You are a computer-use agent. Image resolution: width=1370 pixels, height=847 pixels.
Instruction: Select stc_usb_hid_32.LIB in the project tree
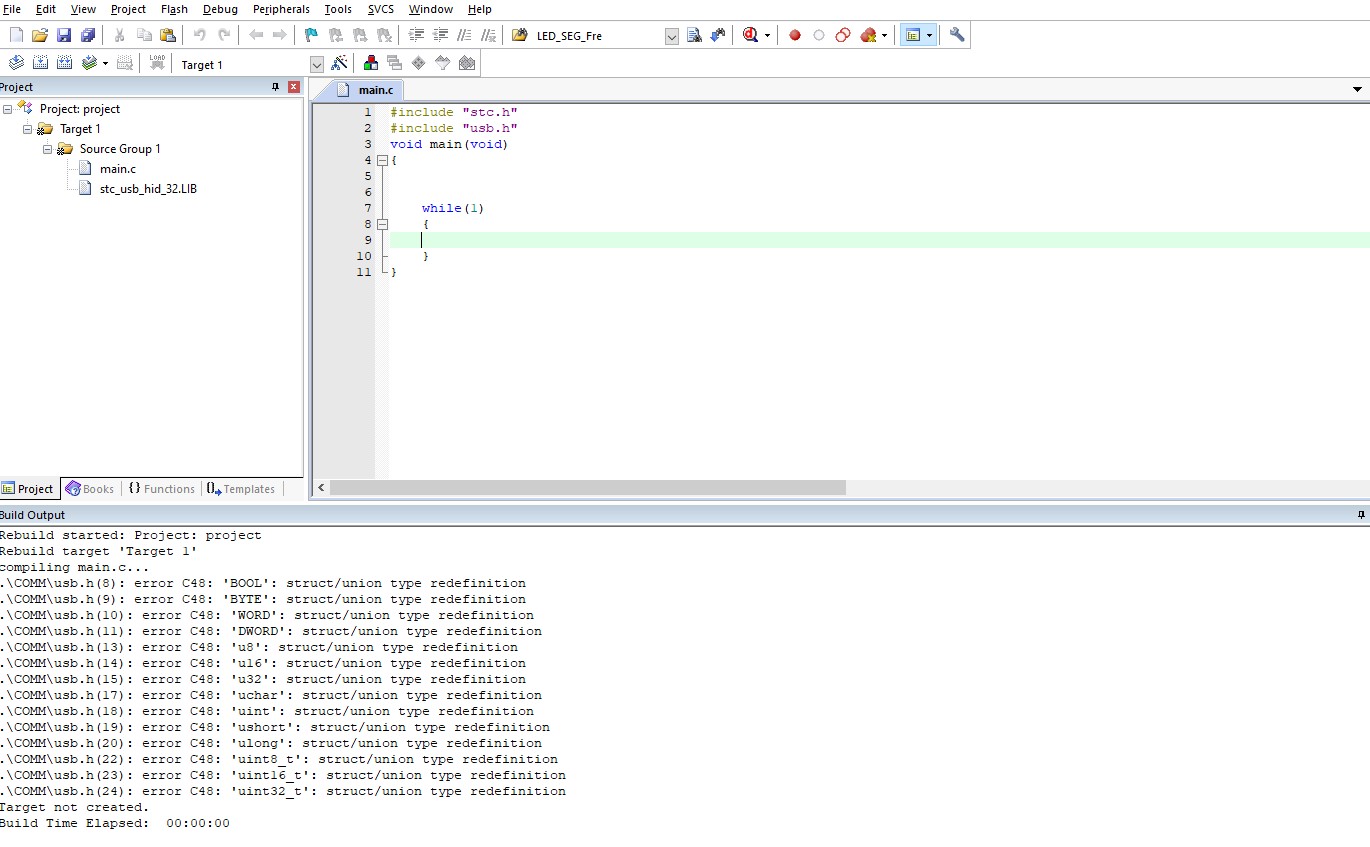coord(148,189)
